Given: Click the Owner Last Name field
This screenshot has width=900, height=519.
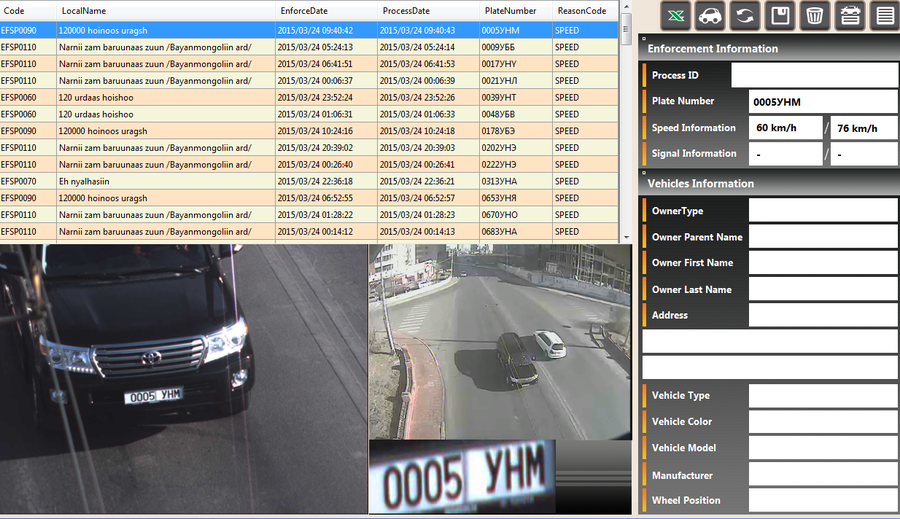Looking at the screenshot, I should coord(823,289).
